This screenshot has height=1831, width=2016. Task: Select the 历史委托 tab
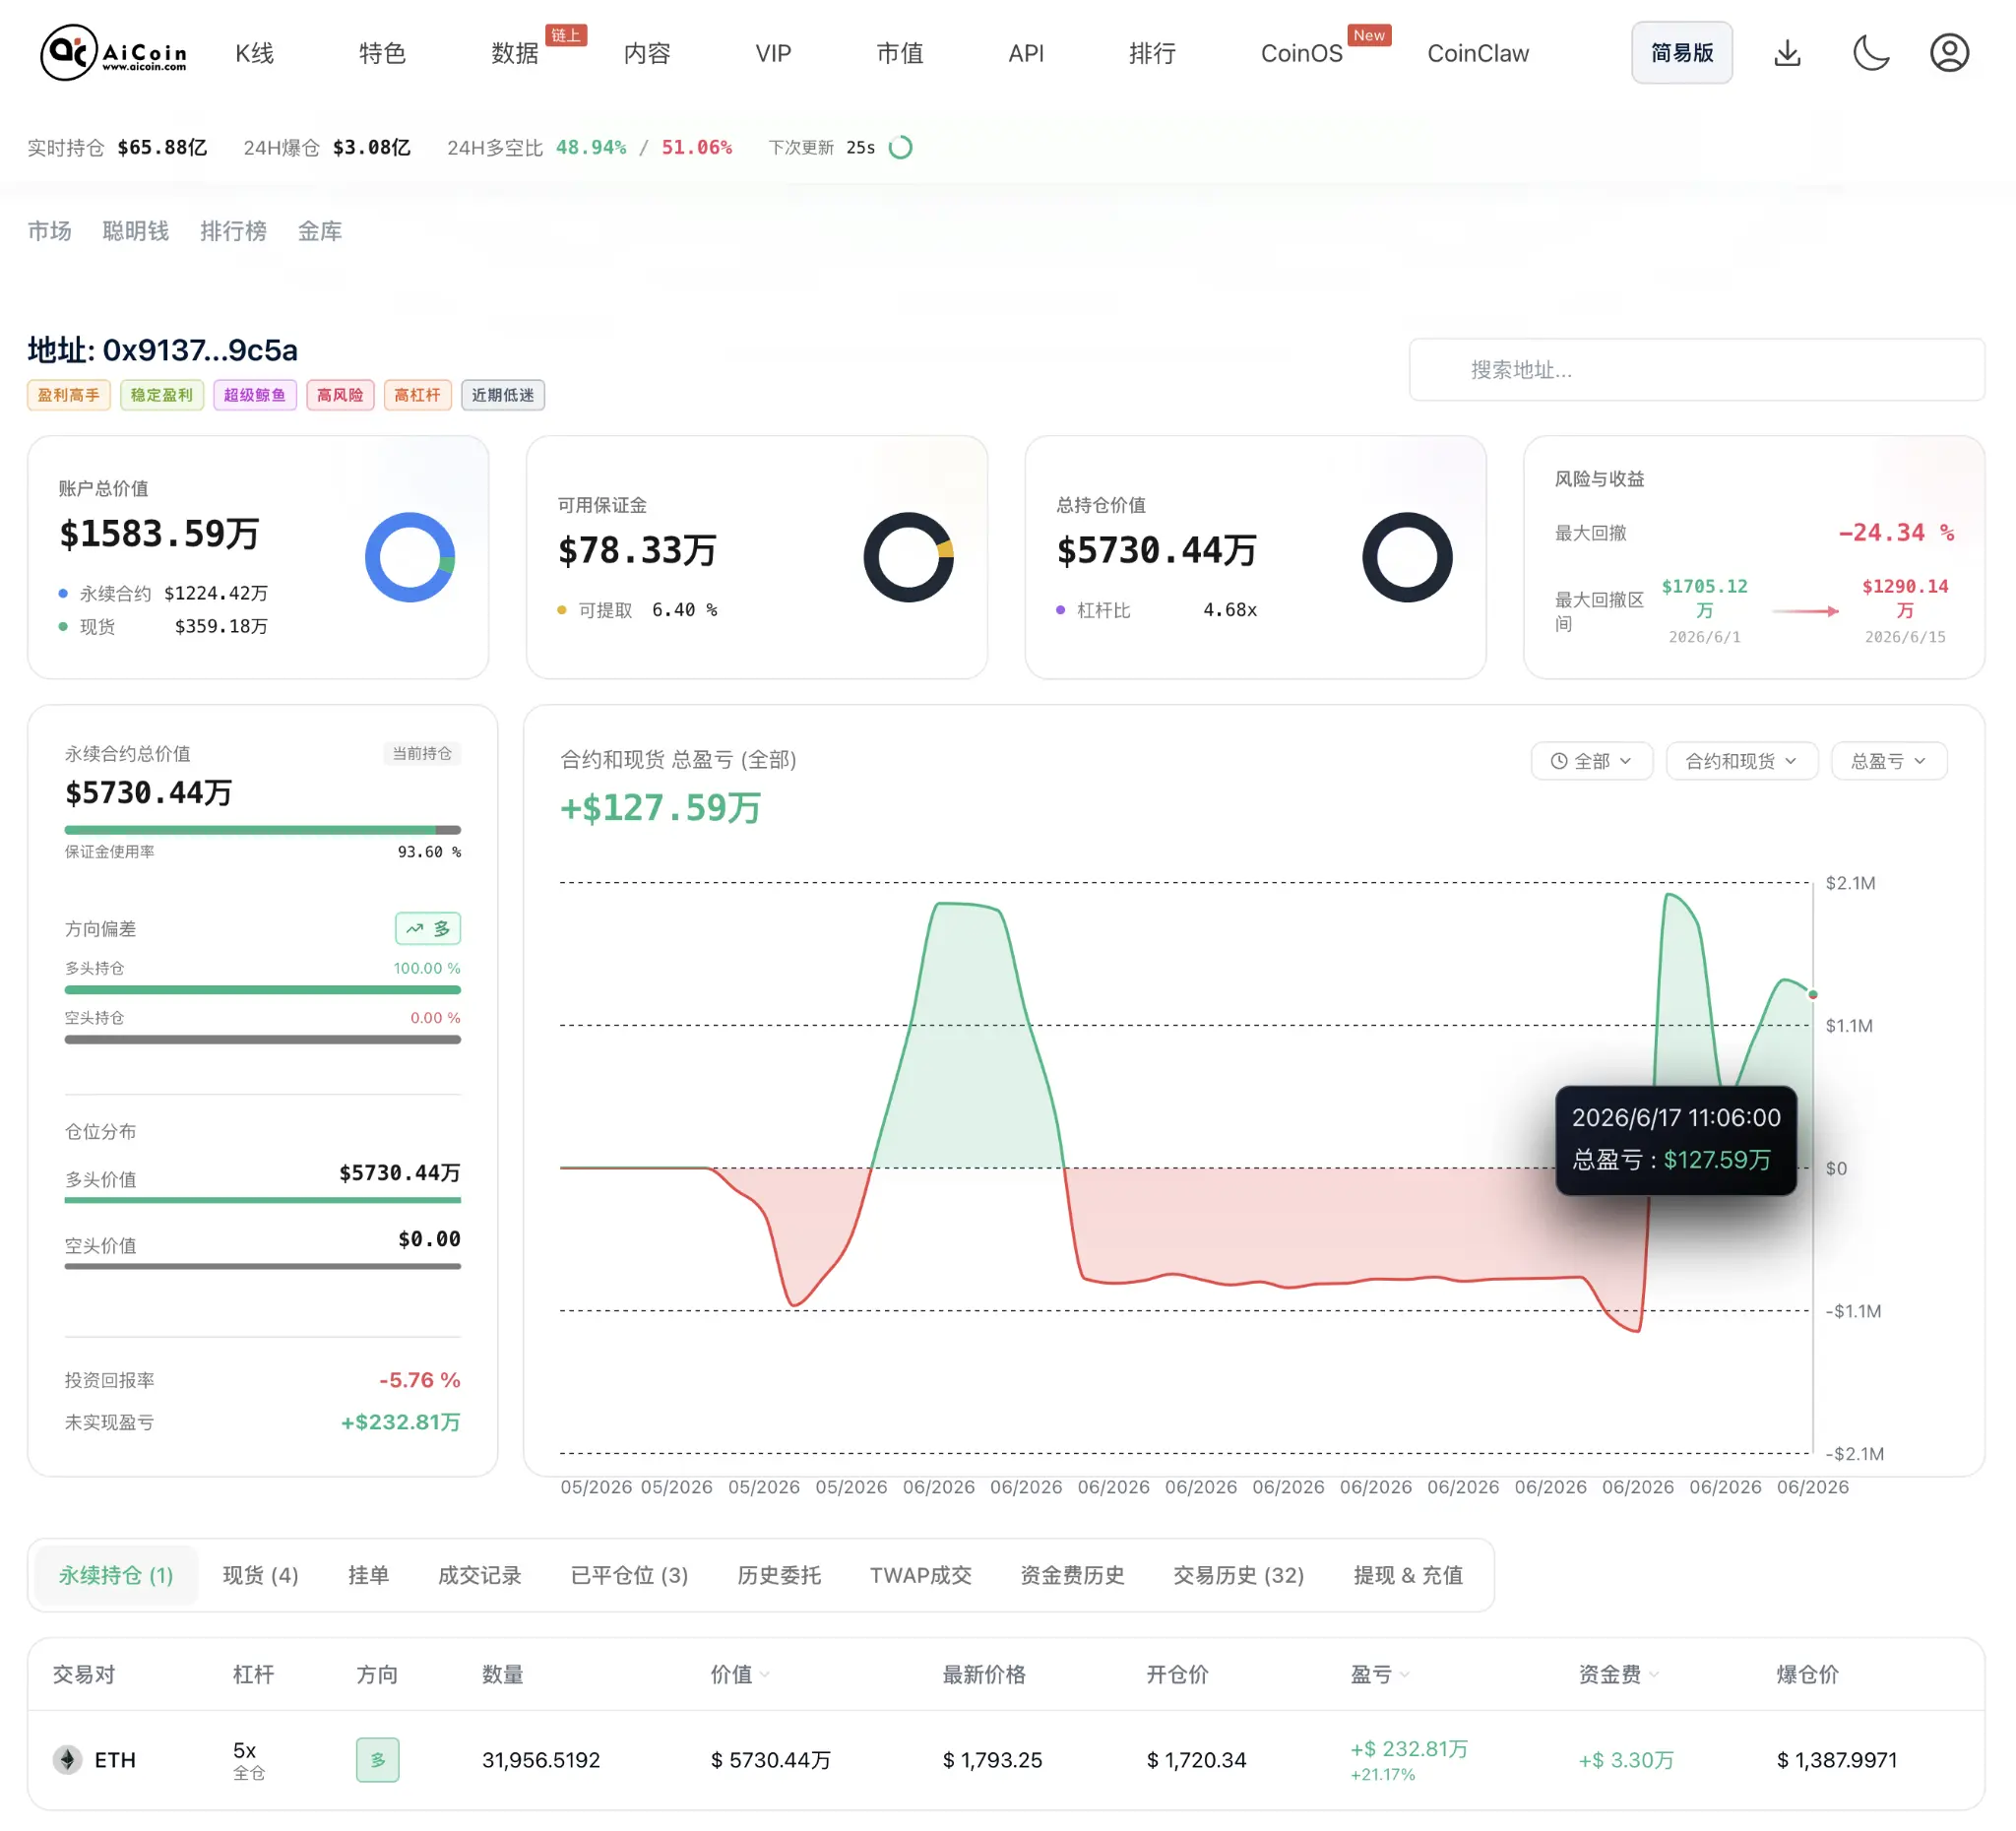pos(779,1575)
